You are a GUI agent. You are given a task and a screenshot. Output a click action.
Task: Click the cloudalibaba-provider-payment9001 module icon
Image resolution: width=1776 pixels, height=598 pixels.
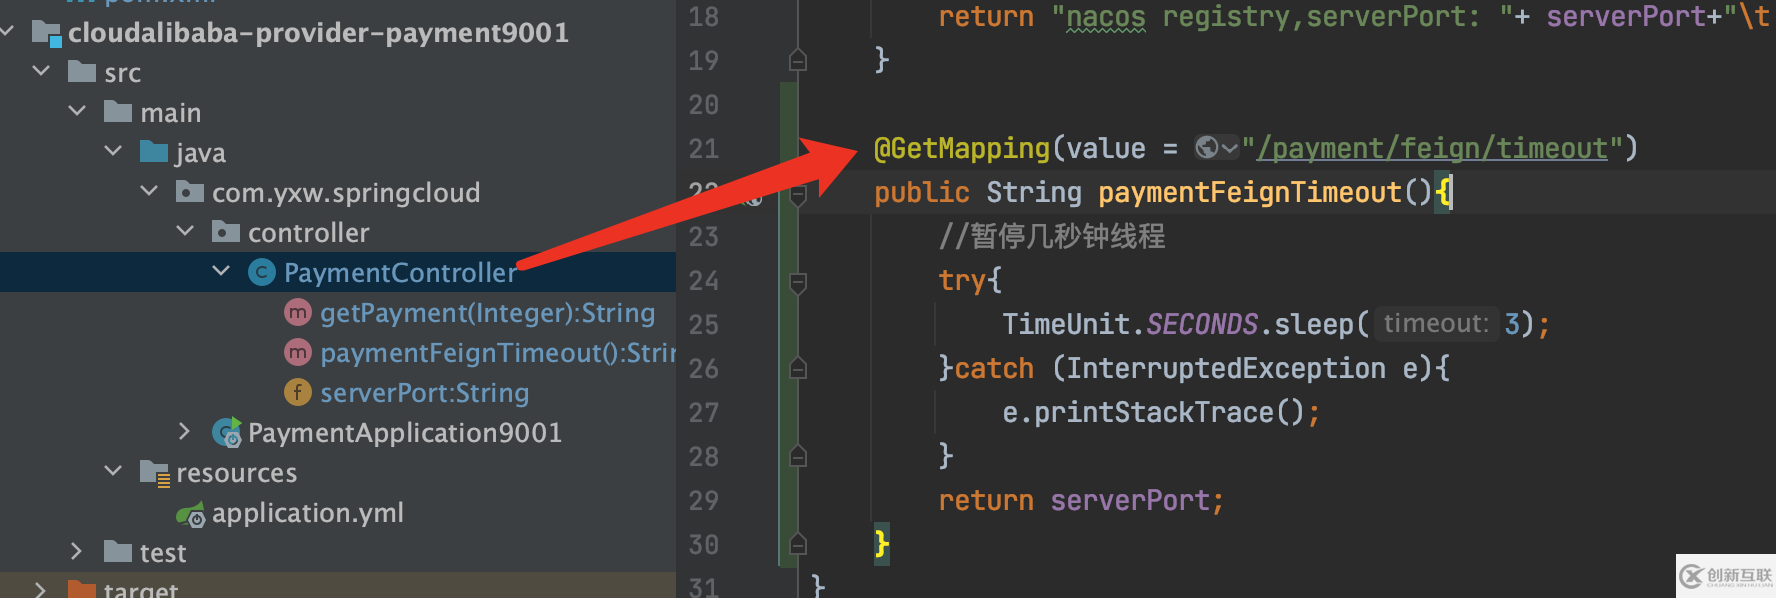click(47, 33)
